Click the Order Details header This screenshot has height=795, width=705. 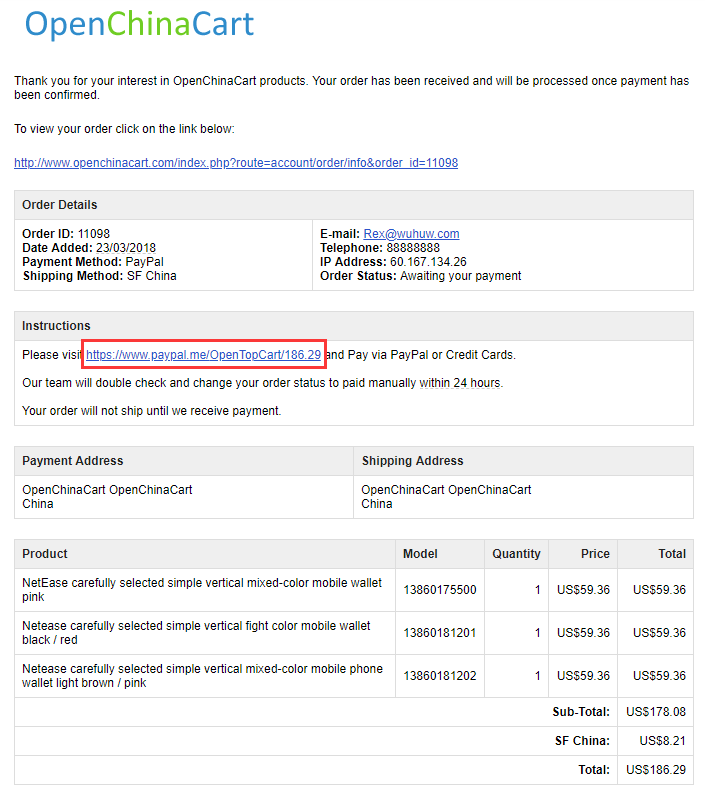click(354, 205)
